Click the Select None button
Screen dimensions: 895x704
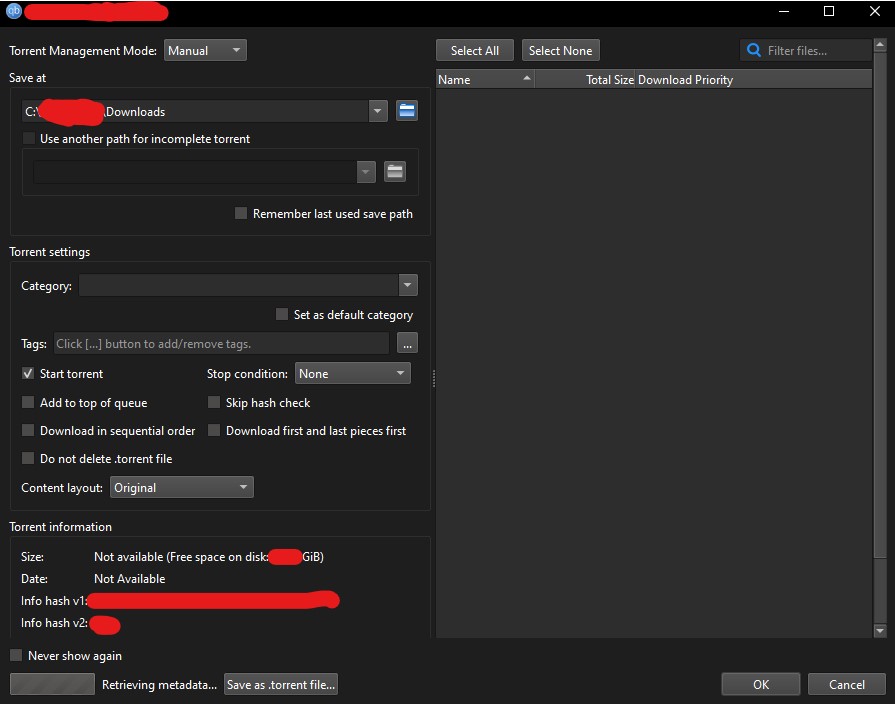click(x=560, y=50)
